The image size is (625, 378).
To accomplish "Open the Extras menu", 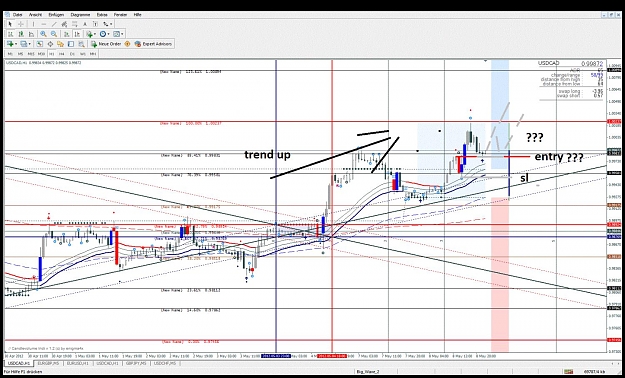I will click(x=102, y=15).
